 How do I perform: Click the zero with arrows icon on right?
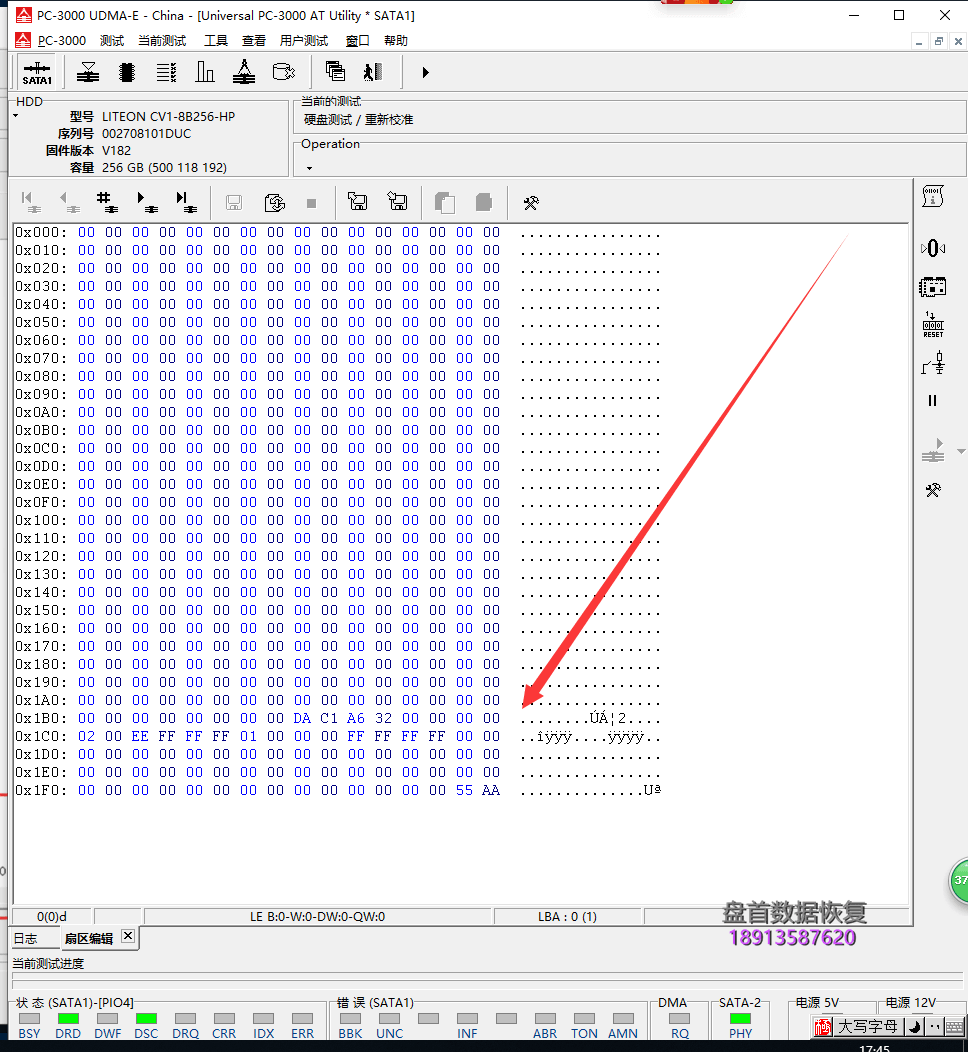(x=932, y=249)
